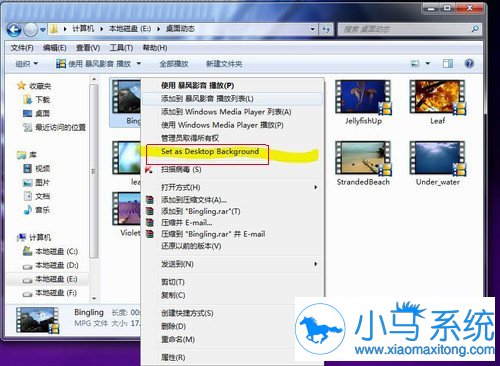Open the 文件(F) menu
Viewport: 500px width, 366px height.
[22, 48]
